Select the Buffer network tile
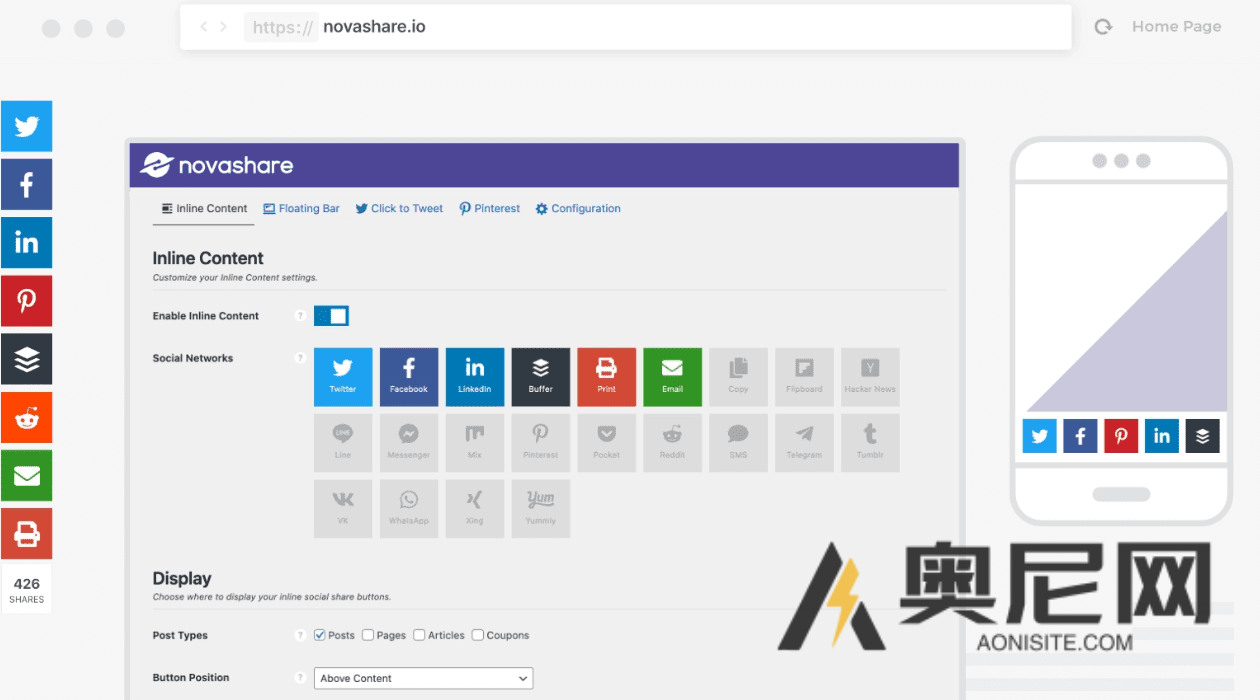This screenshot has width=1260, height=700. click(541, 377)
